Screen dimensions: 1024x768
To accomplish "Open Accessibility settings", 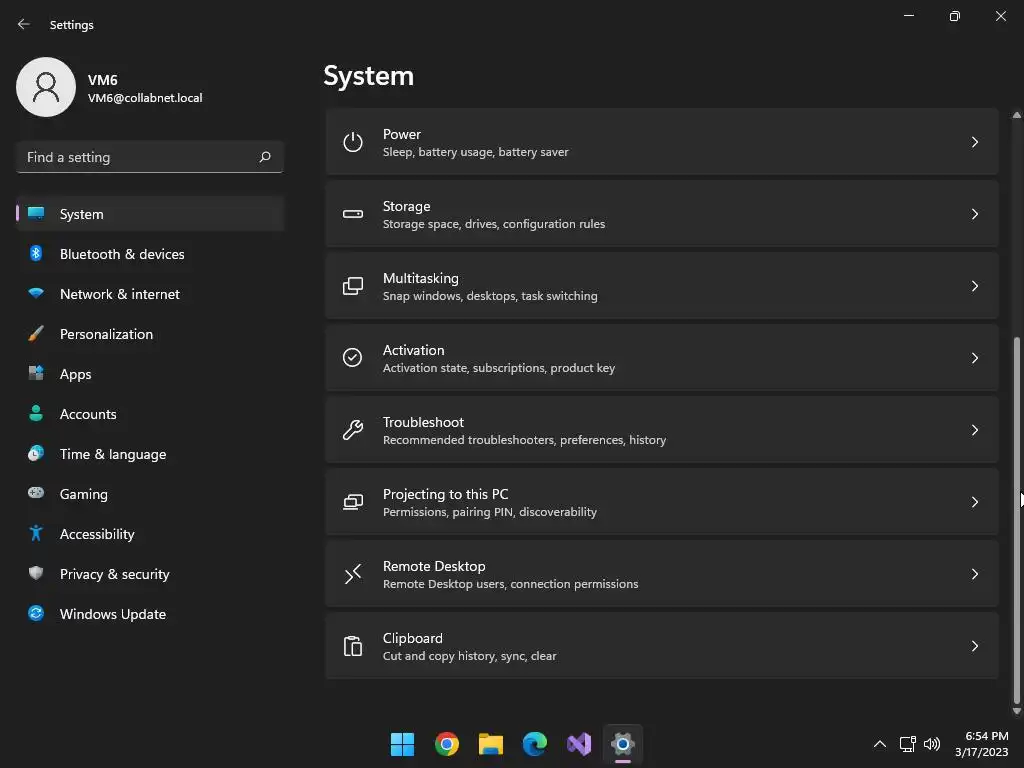I will click(x=150, y=534).
